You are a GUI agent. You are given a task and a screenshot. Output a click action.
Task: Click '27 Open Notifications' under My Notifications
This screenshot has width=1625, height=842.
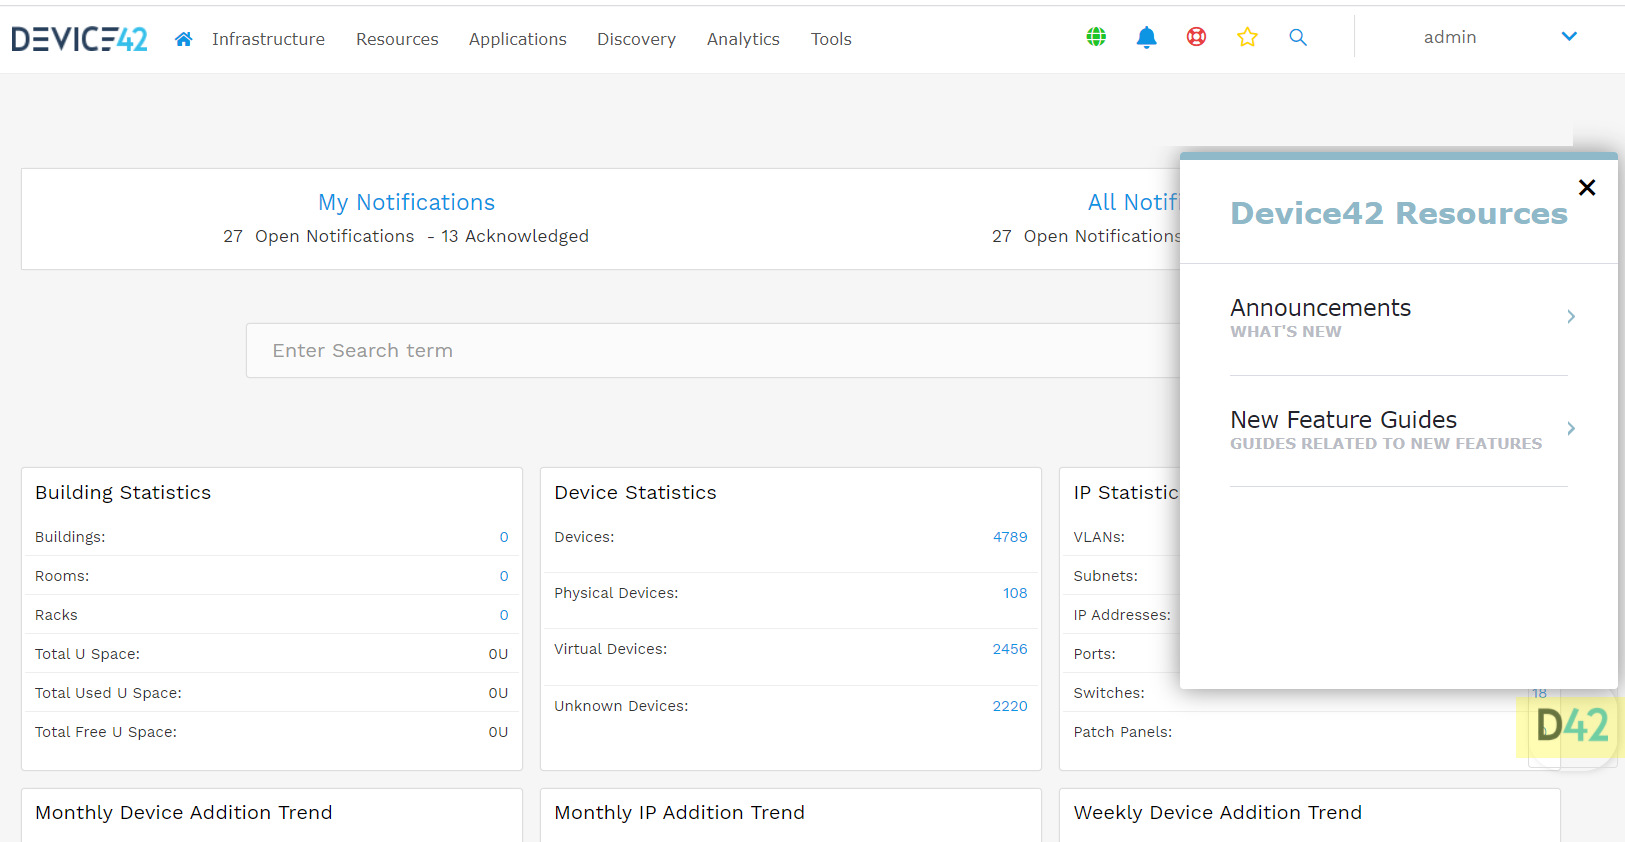click(319, 236)
